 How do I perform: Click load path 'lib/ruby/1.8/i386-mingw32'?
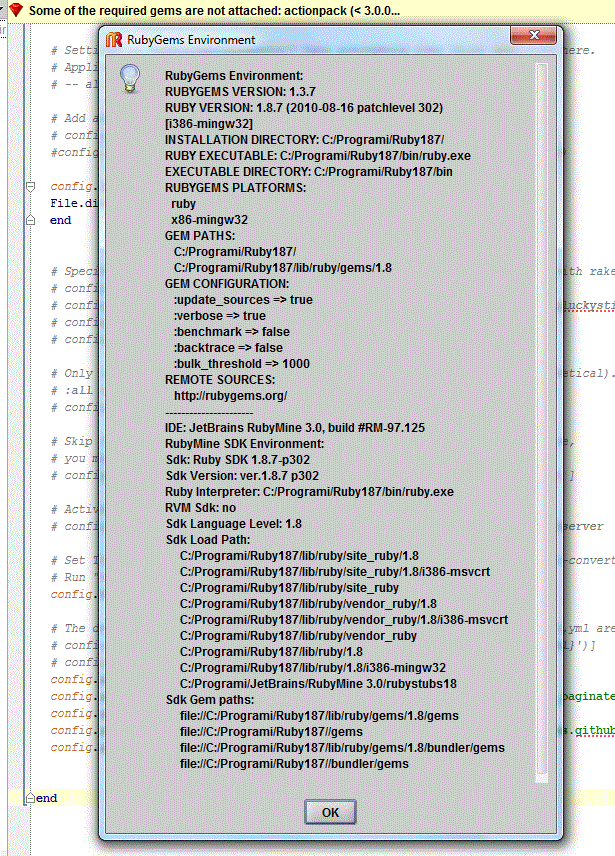click(x=313, y=668)
